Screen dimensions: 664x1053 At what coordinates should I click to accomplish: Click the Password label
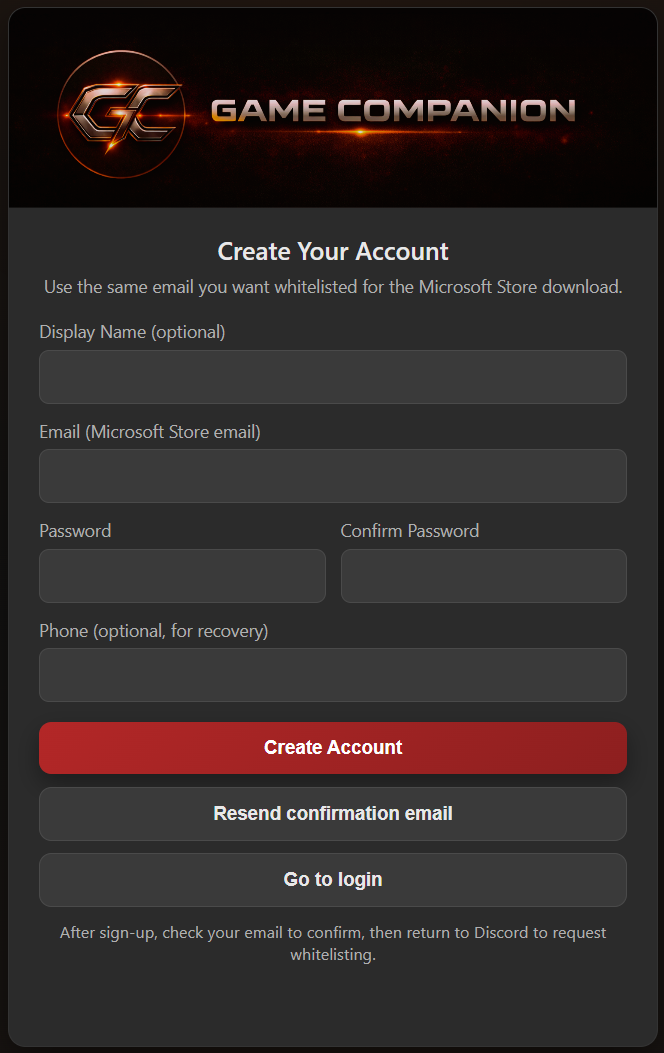point(74,531)
